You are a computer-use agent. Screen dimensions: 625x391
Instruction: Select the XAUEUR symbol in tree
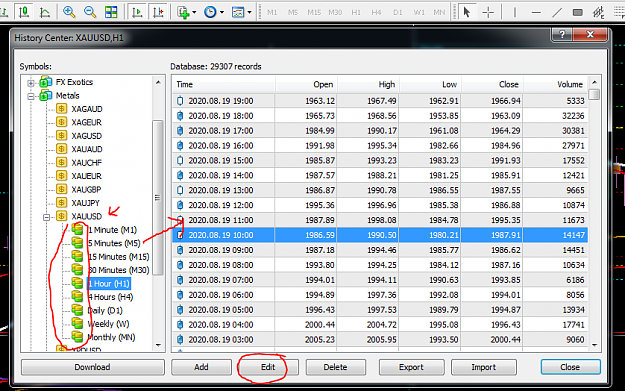point(86,176)
